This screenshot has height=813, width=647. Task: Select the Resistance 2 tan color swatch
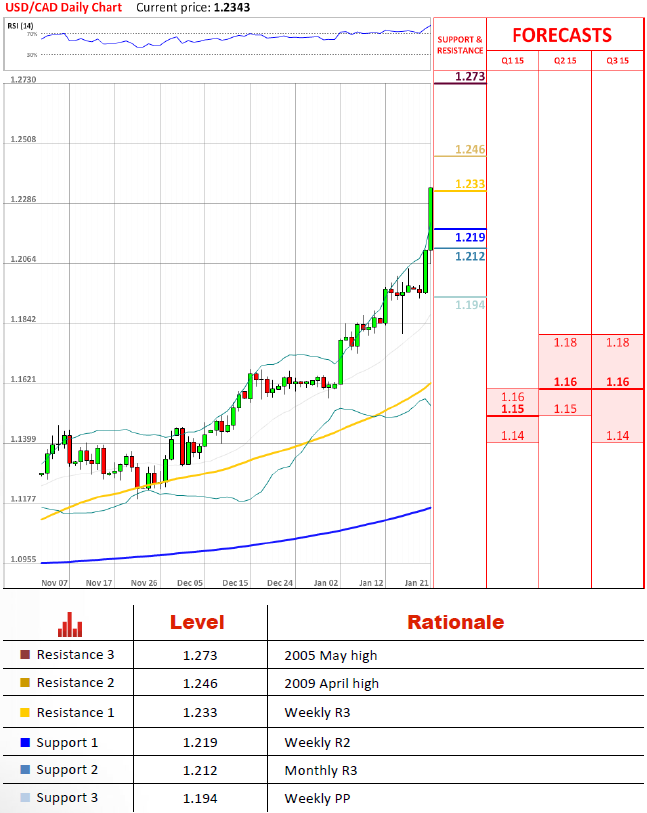click(x=25, y=682)
